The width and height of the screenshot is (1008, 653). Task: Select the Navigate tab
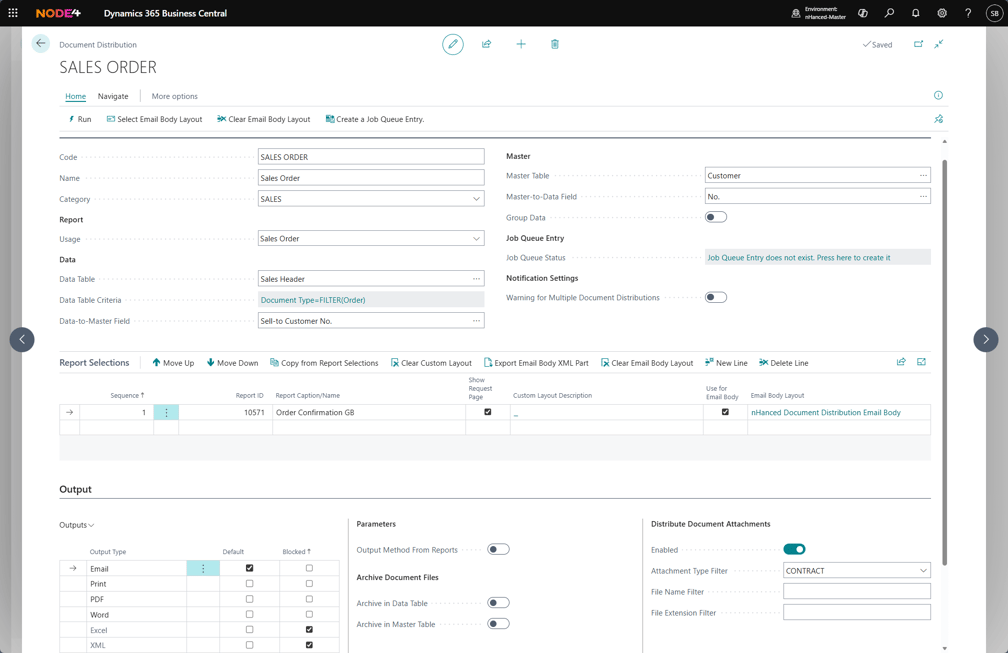point(113,96)
